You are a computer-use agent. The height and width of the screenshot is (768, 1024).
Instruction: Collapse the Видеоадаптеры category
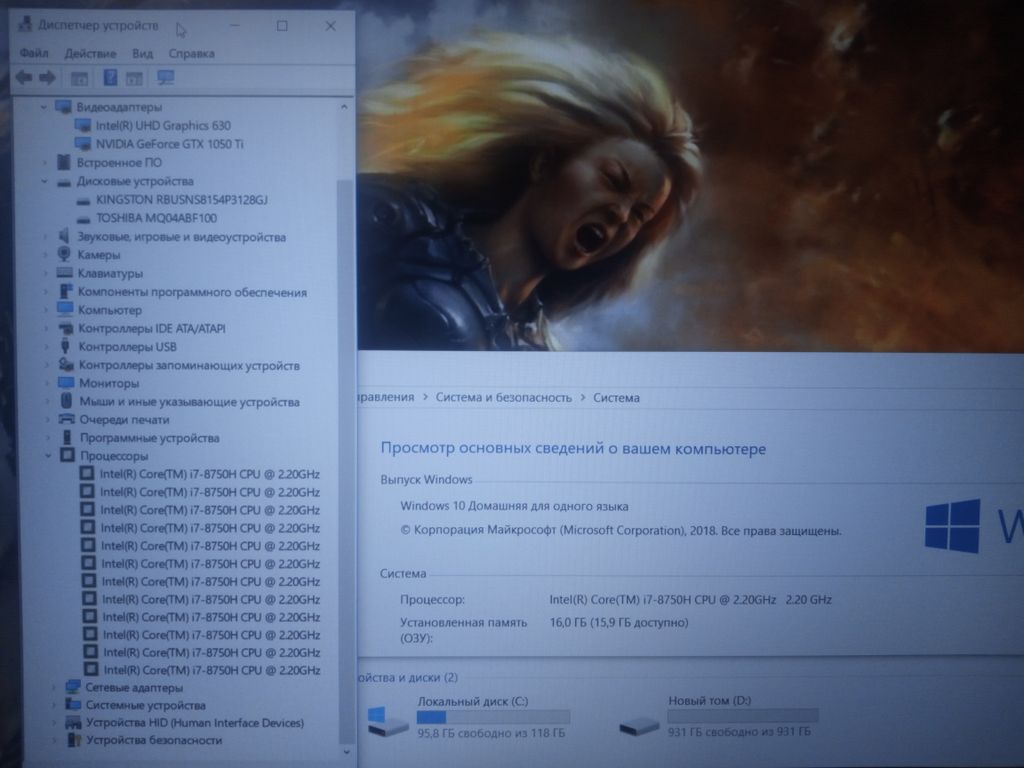[x=44, y=107]
